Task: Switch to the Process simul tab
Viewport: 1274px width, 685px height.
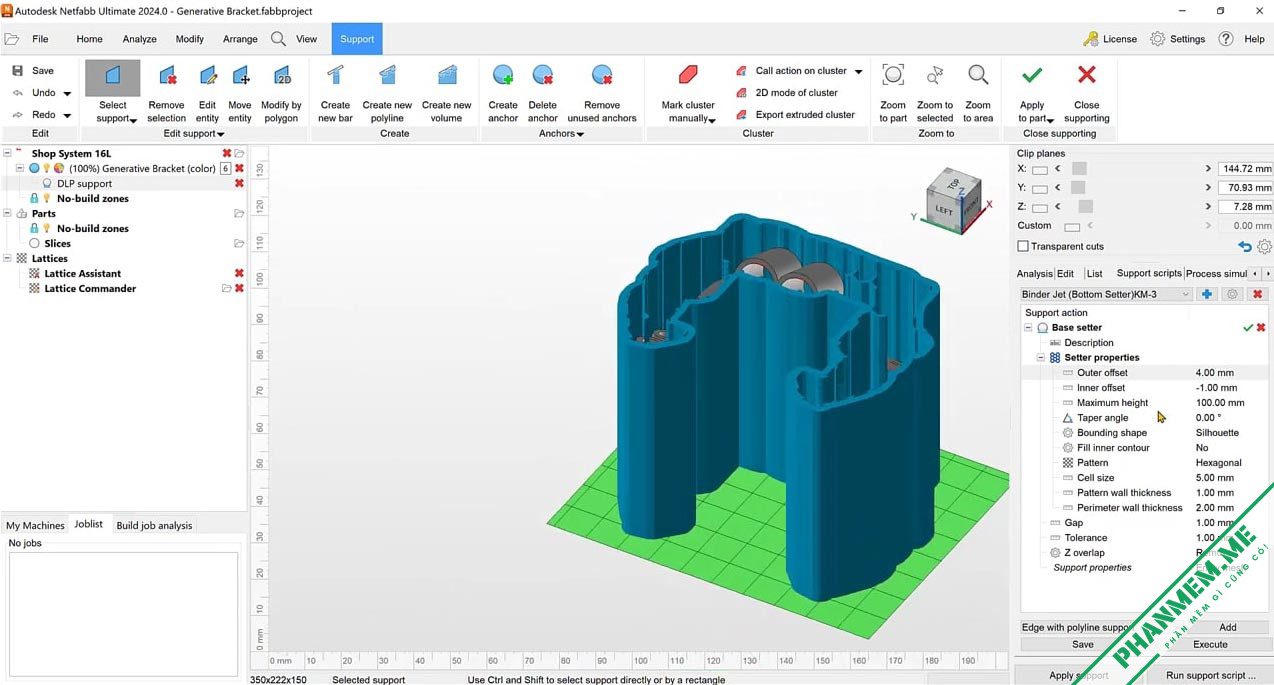Action: click(1216, 274)
